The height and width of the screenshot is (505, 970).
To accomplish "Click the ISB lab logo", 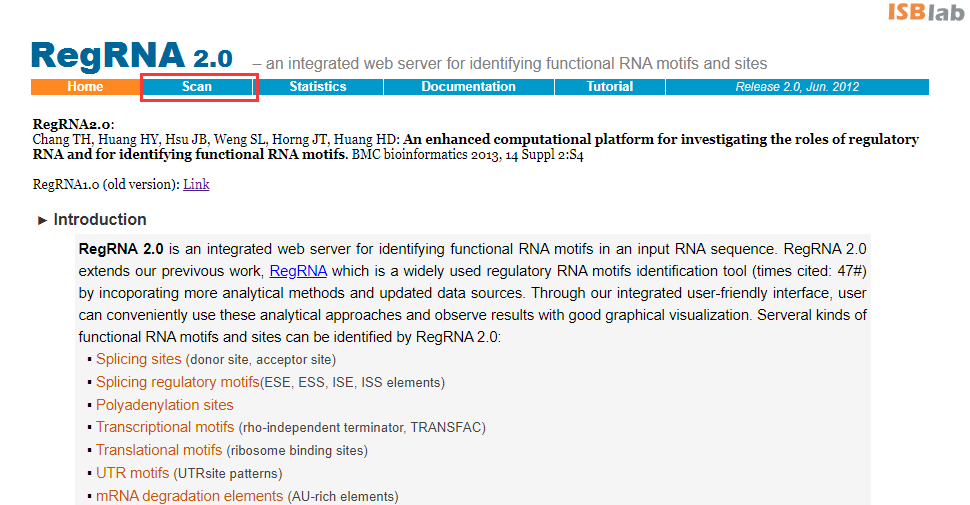I will click(x=925, y=13).
